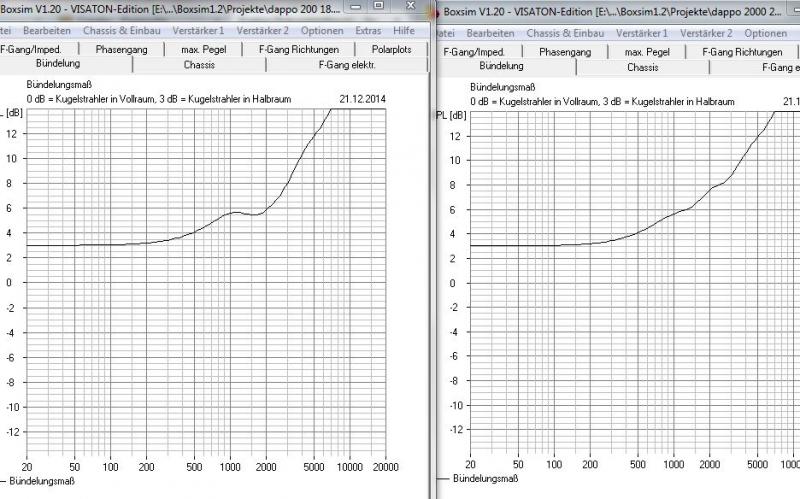Open Chassis tab in left window

199,65
